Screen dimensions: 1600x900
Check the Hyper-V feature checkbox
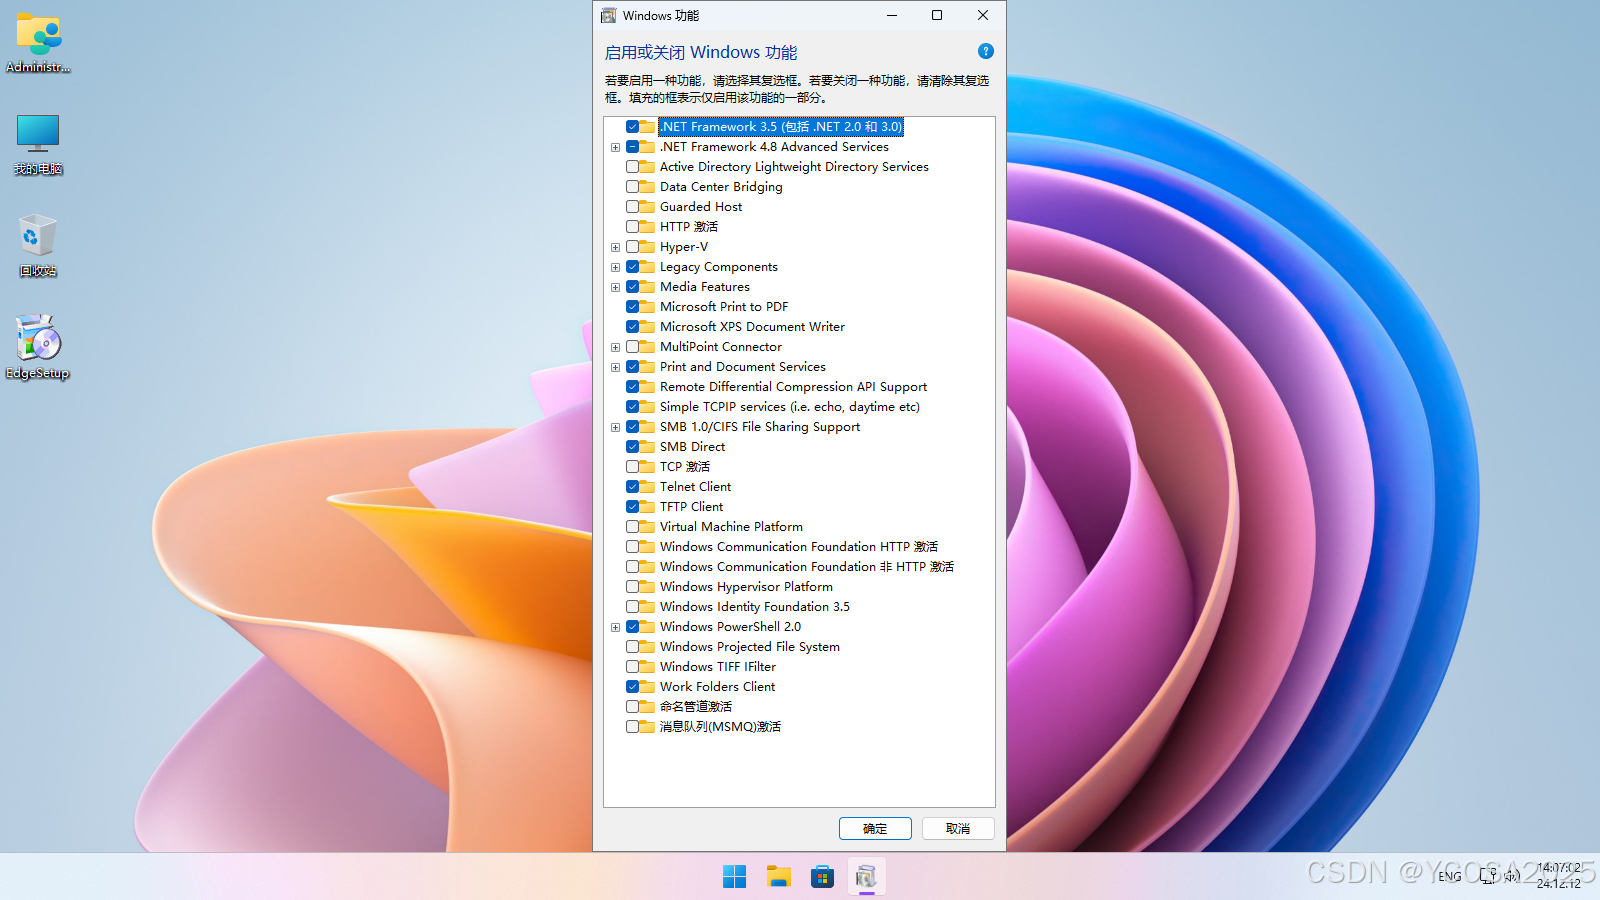click(x=633, y=247)
